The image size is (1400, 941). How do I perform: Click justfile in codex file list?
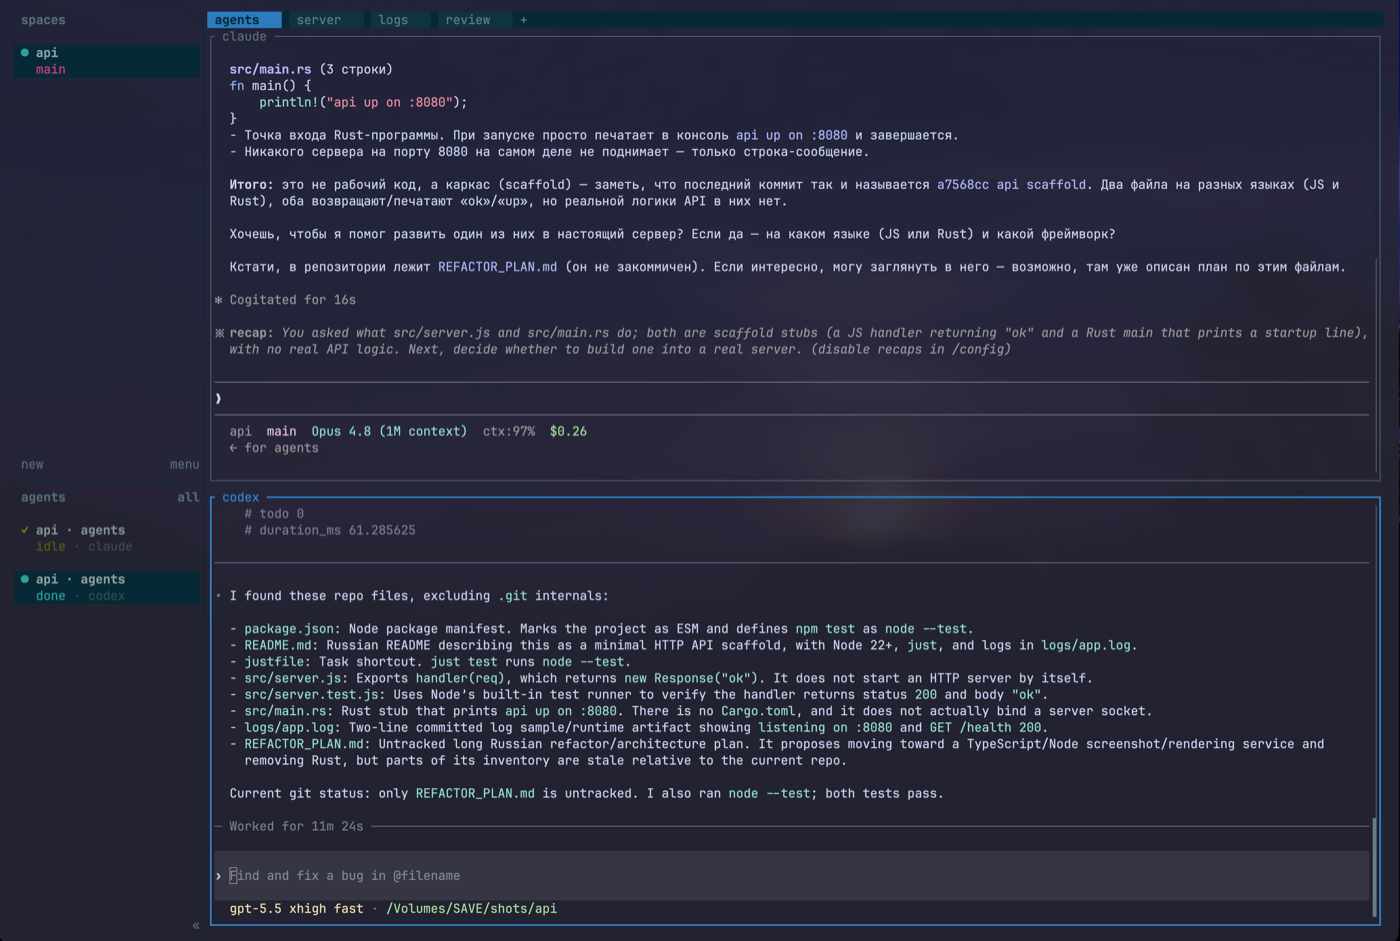274,662
